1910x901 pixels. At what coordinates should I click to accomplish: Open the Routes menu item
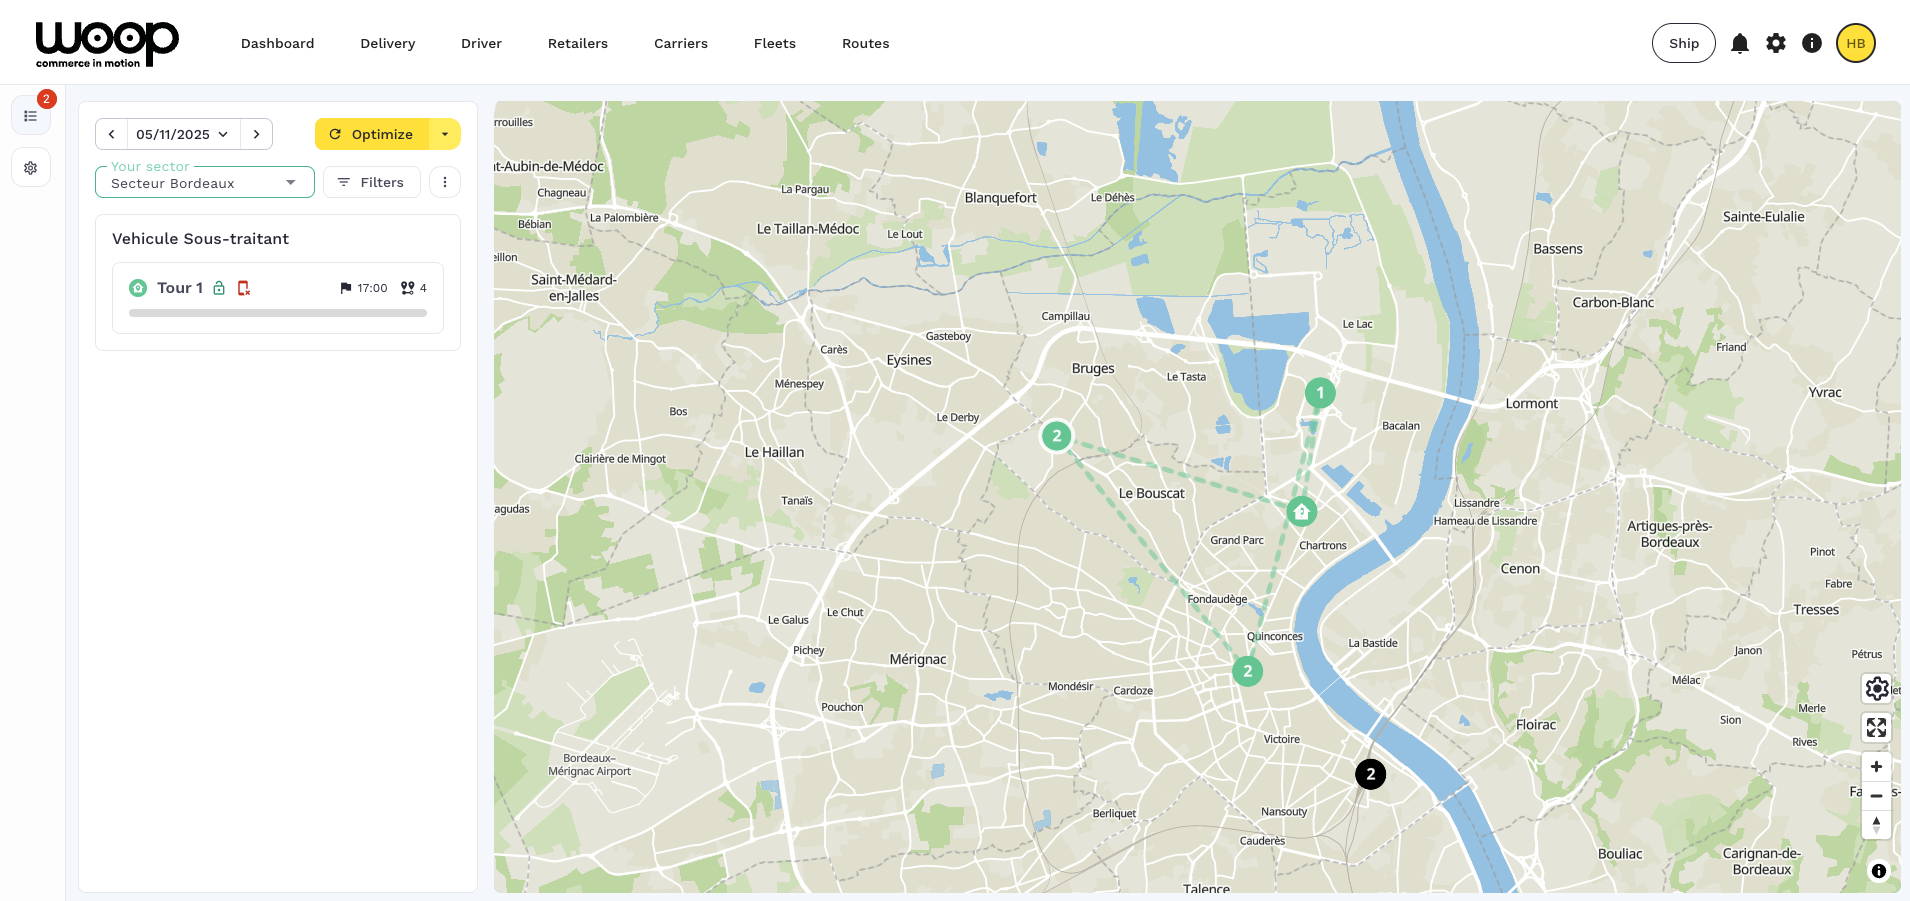coord(865,43)
